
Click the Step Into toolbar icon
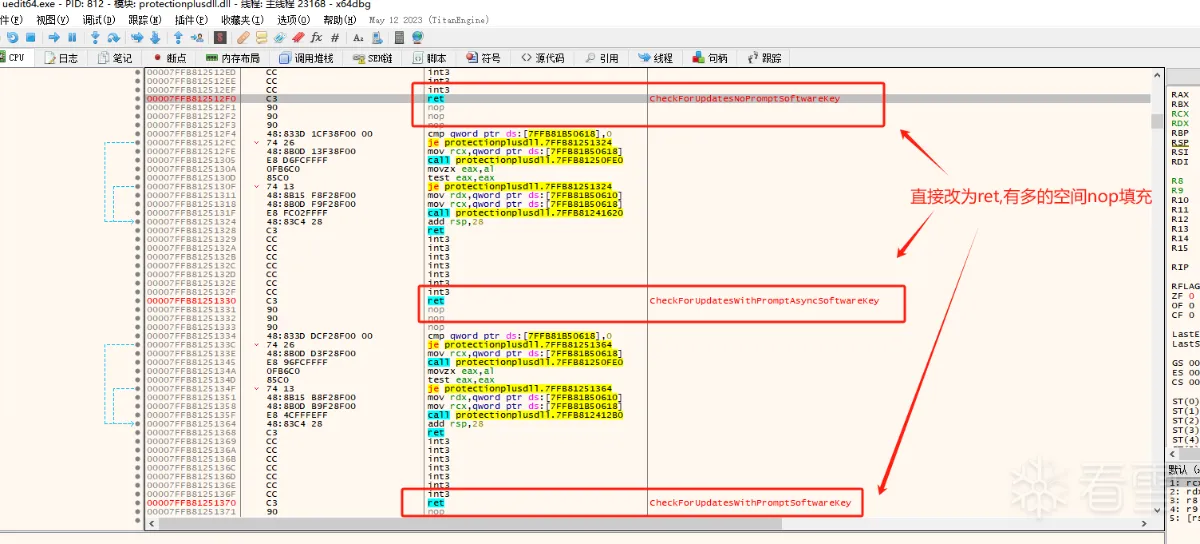[x=96, y=38]
